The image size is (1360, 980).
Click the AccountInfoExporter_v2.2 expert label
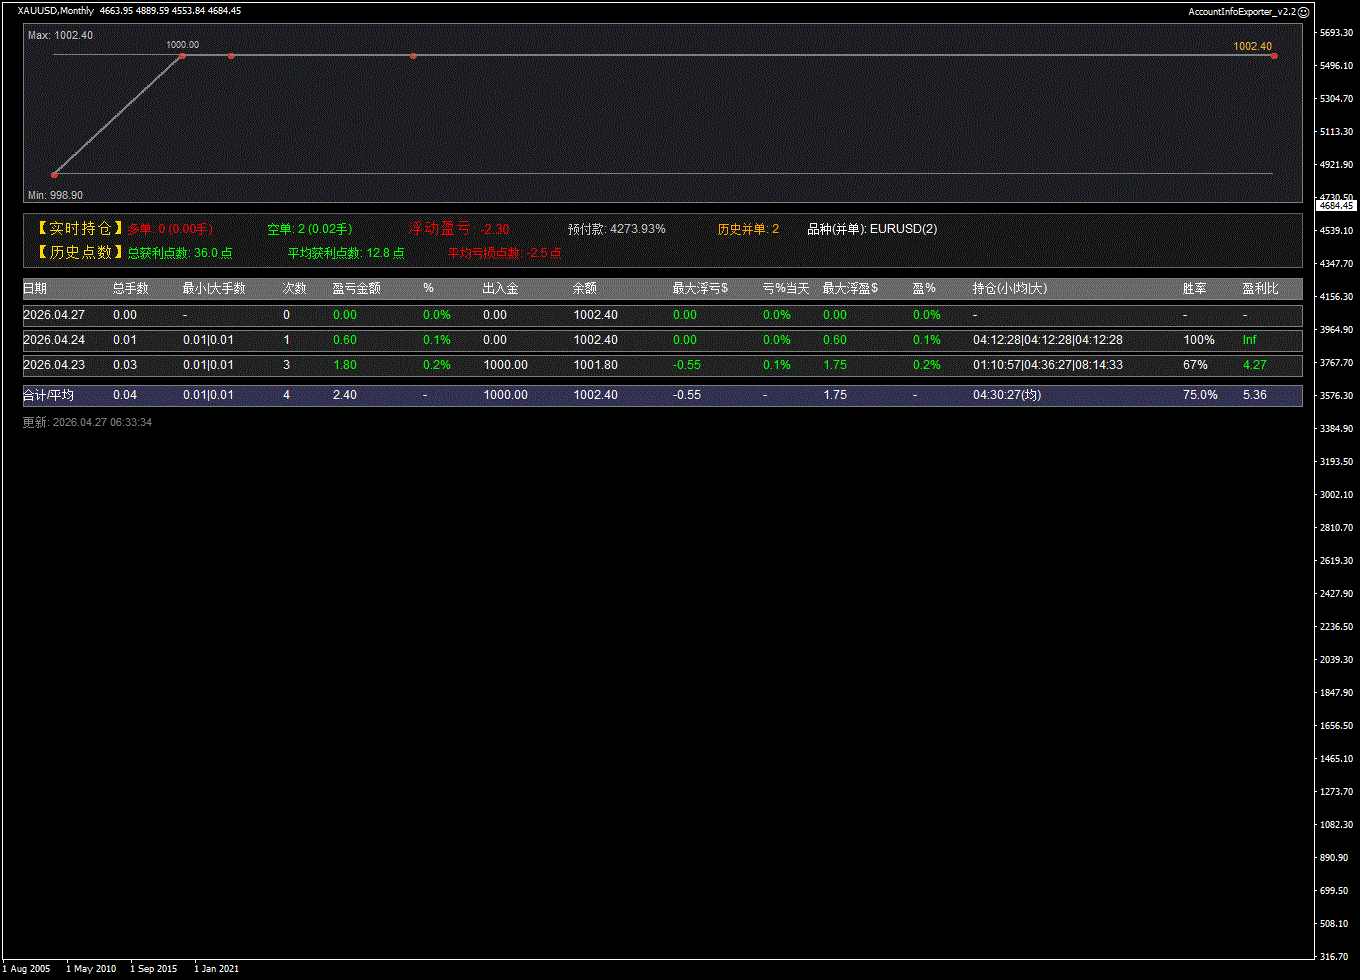point(1241,11)
